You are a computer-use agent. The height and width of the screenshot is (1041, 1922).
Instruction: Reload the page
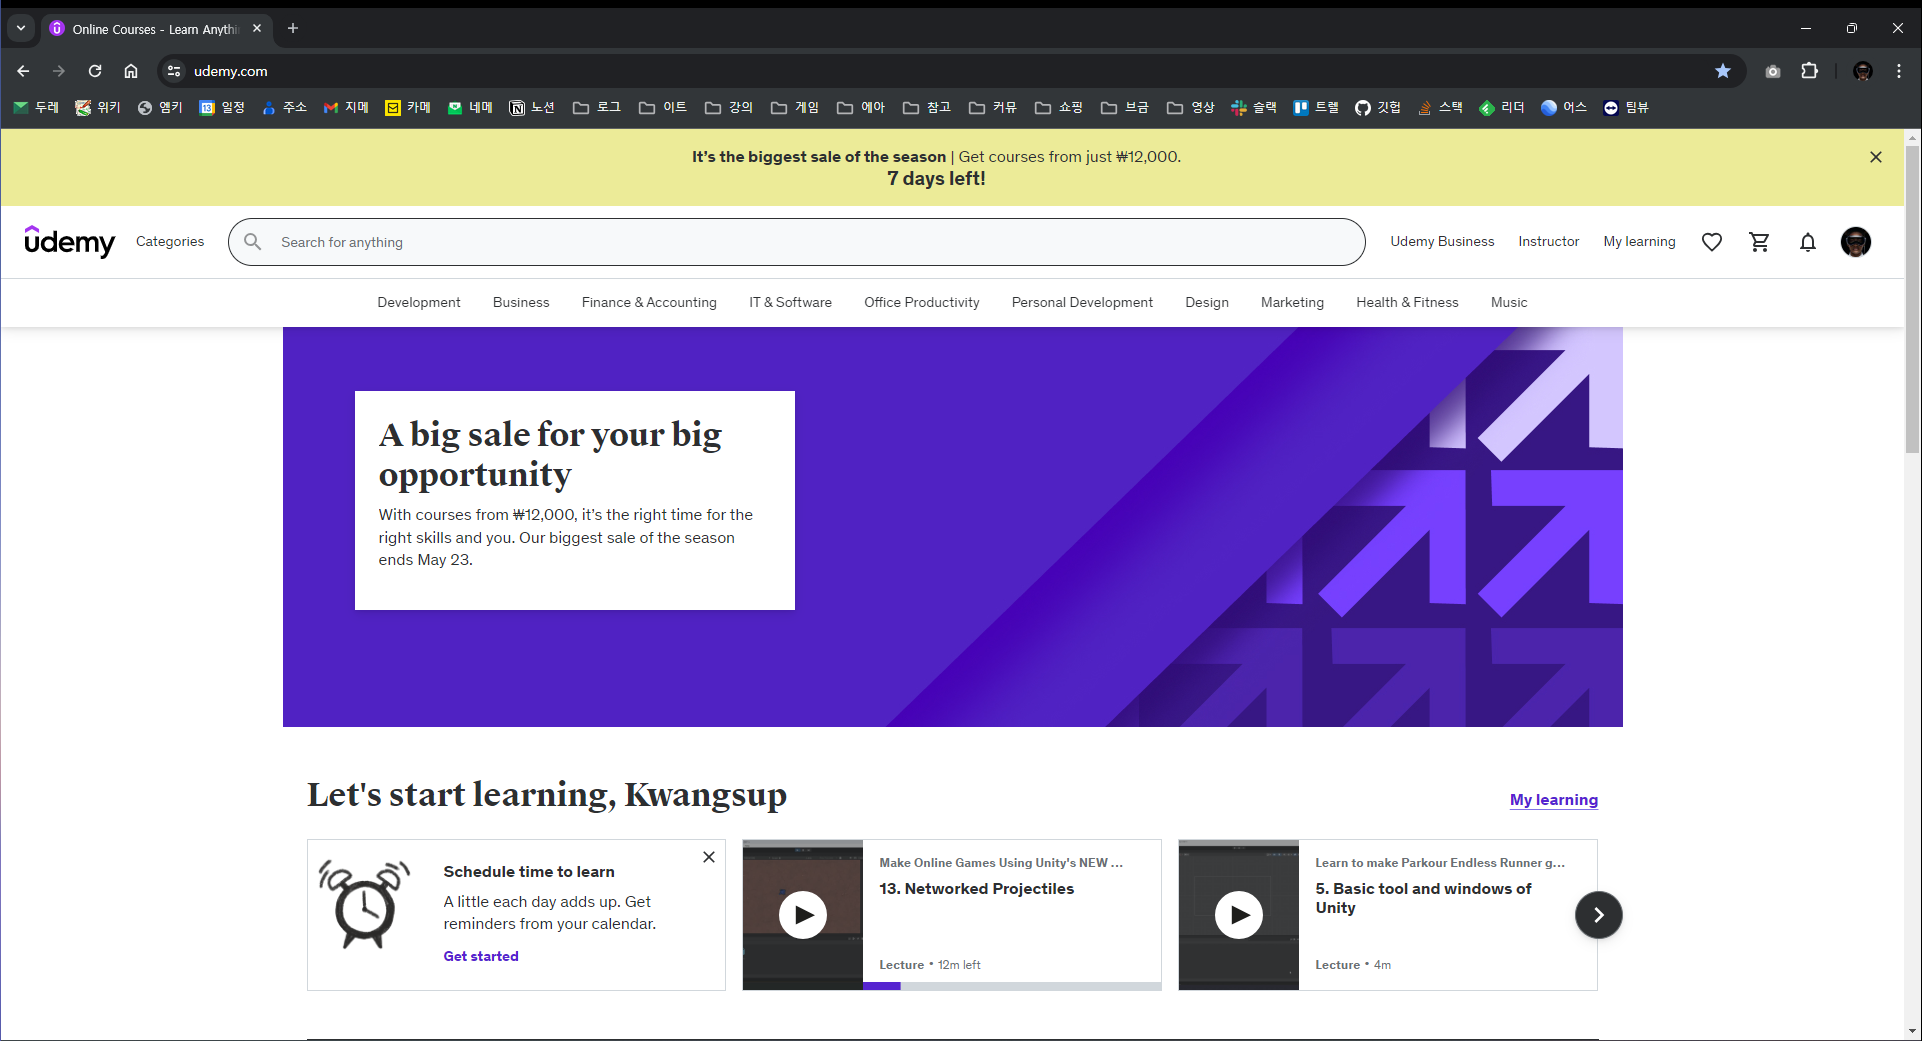(95, 71)
